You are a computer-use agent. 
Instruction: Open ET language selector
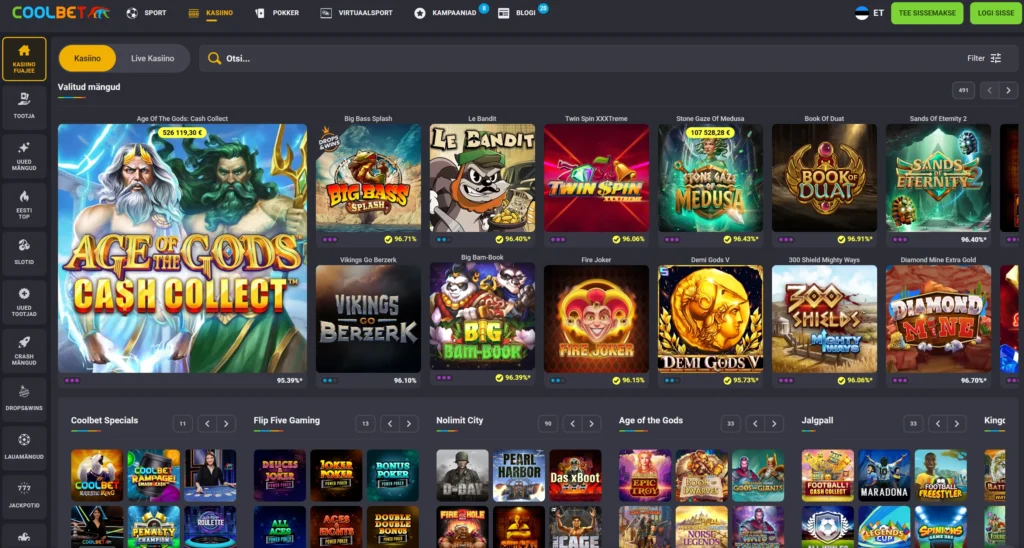[869, 13]
